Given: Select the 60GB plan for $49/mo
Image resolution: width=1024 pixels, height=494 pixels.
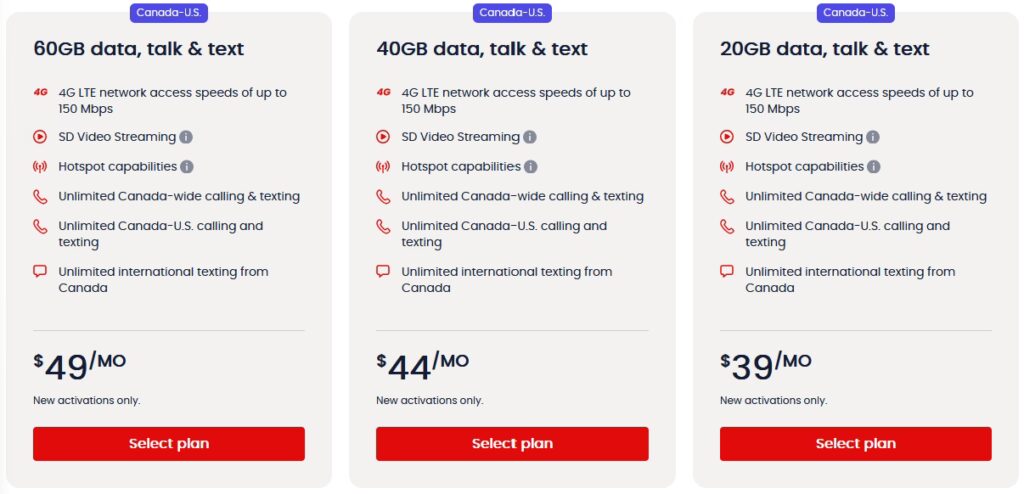Looking at the screenshot, I should [169, 444].
